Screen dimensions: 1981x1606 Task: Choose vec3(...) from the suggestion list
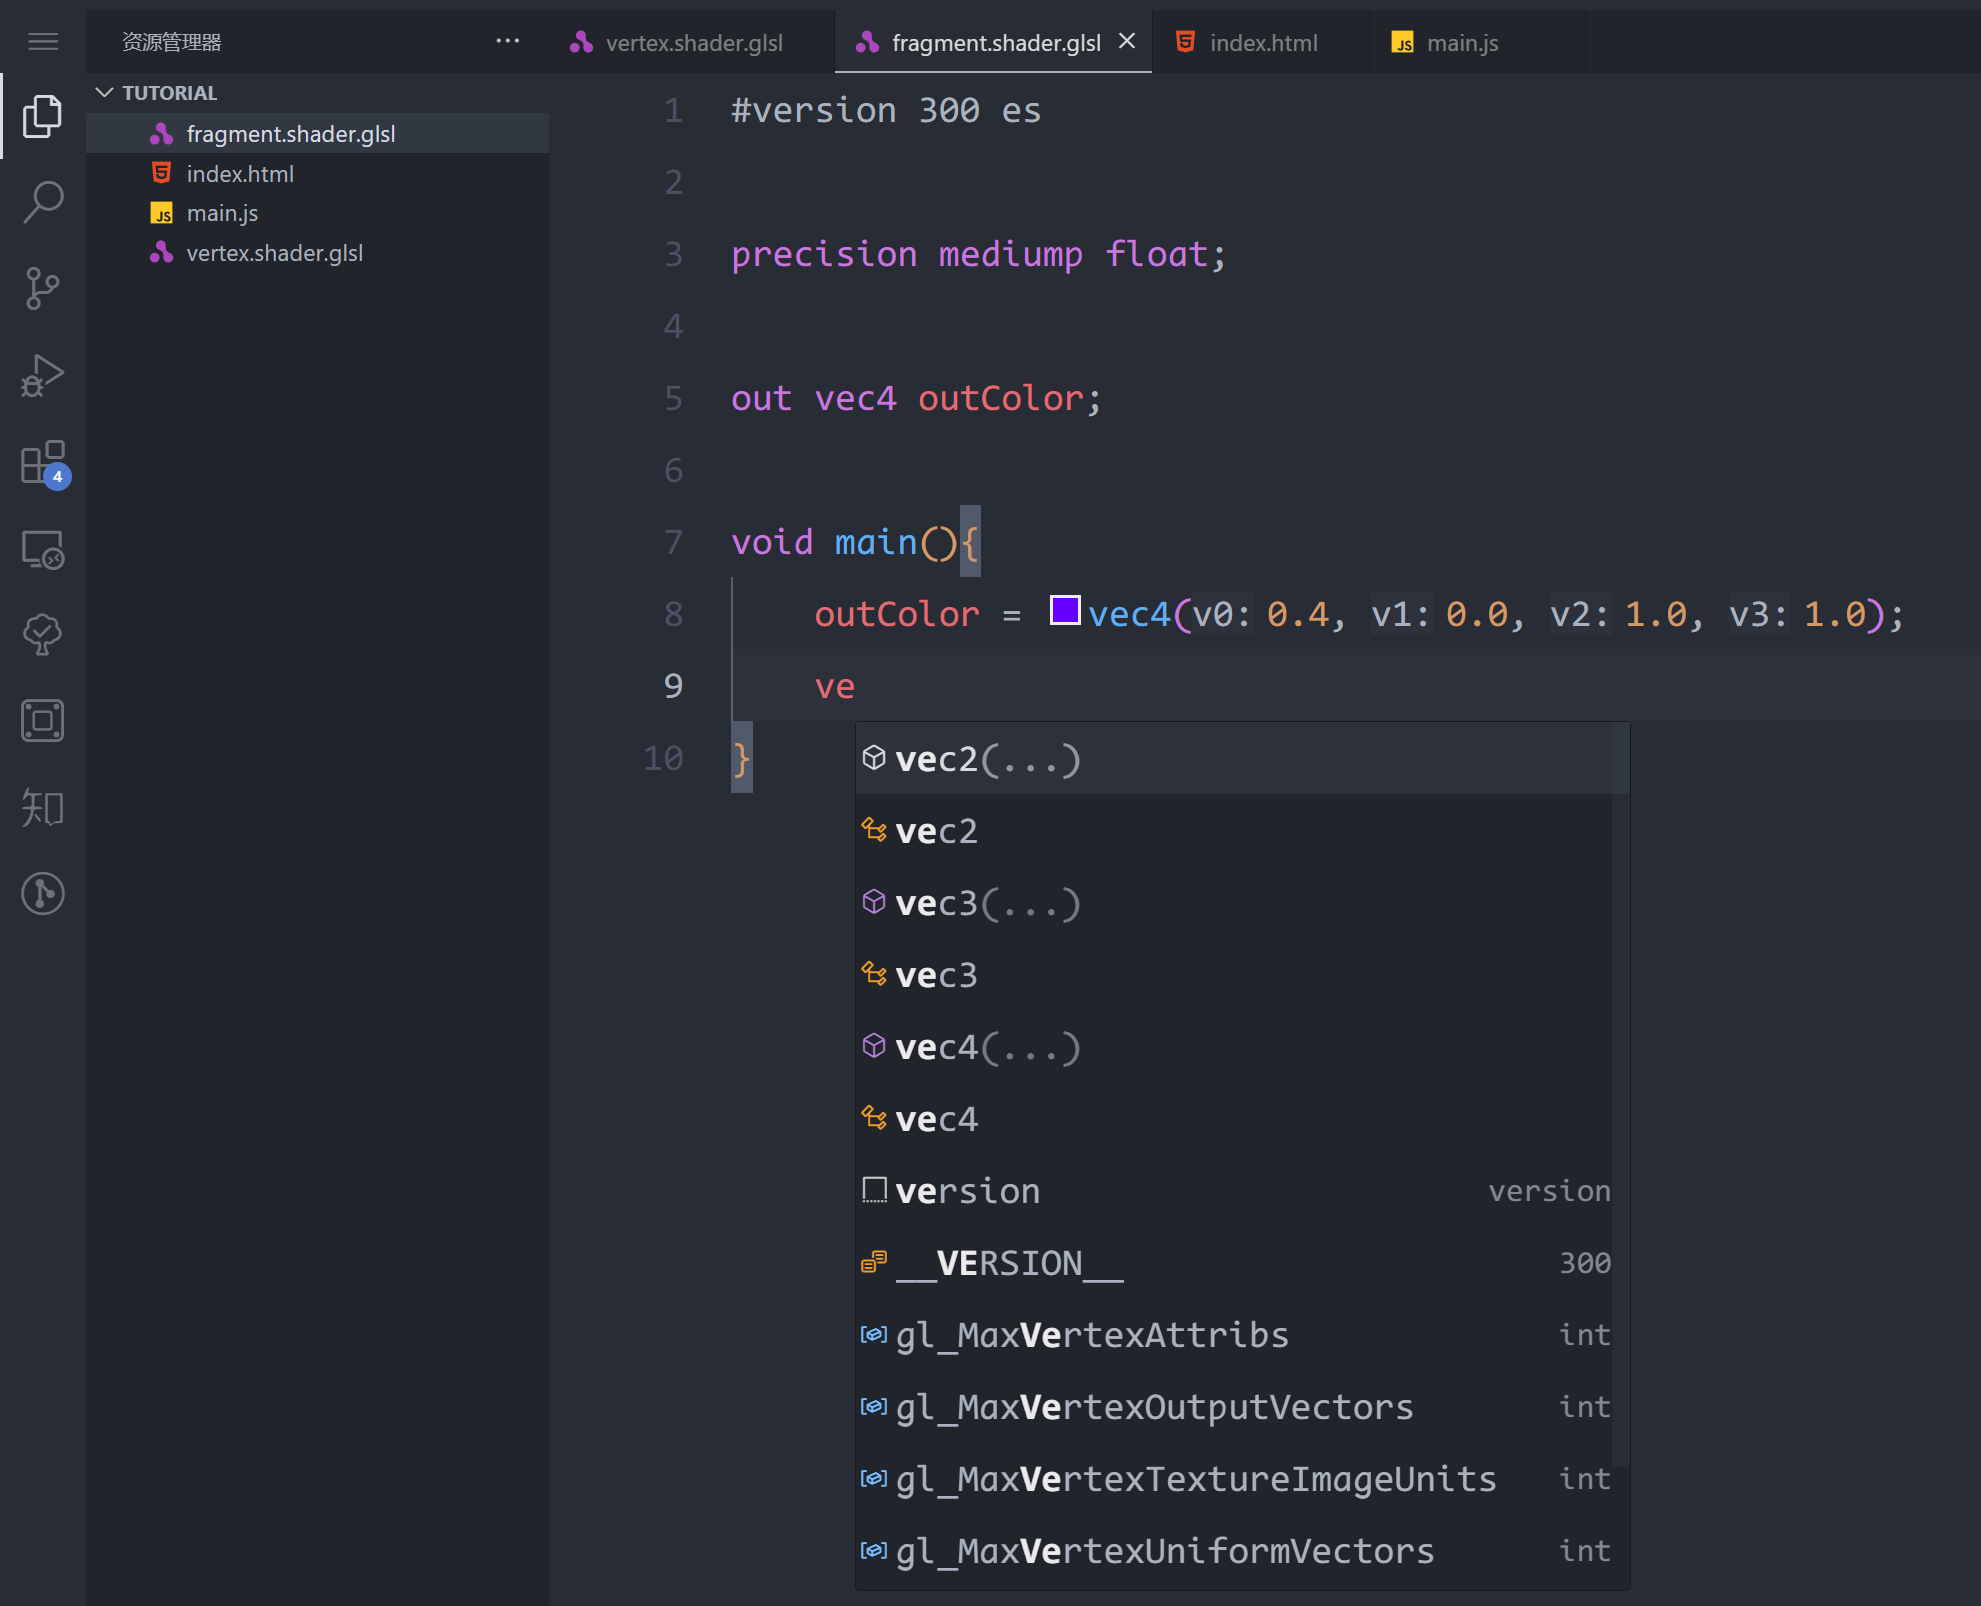[985, 902]
